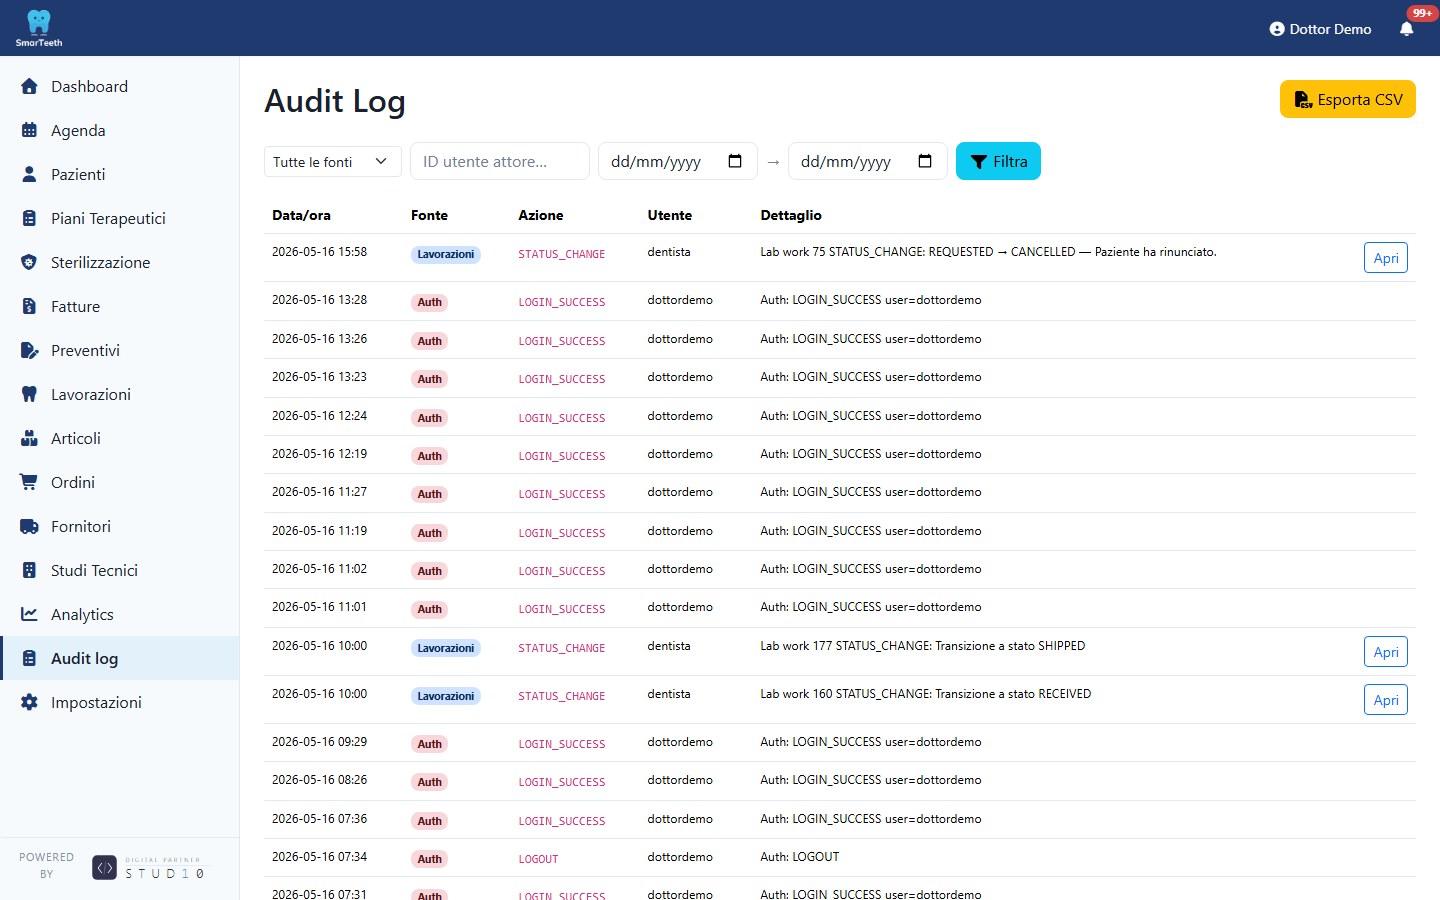Click the timestamp 2026-05-16 08:26

[x=319, y=780]
